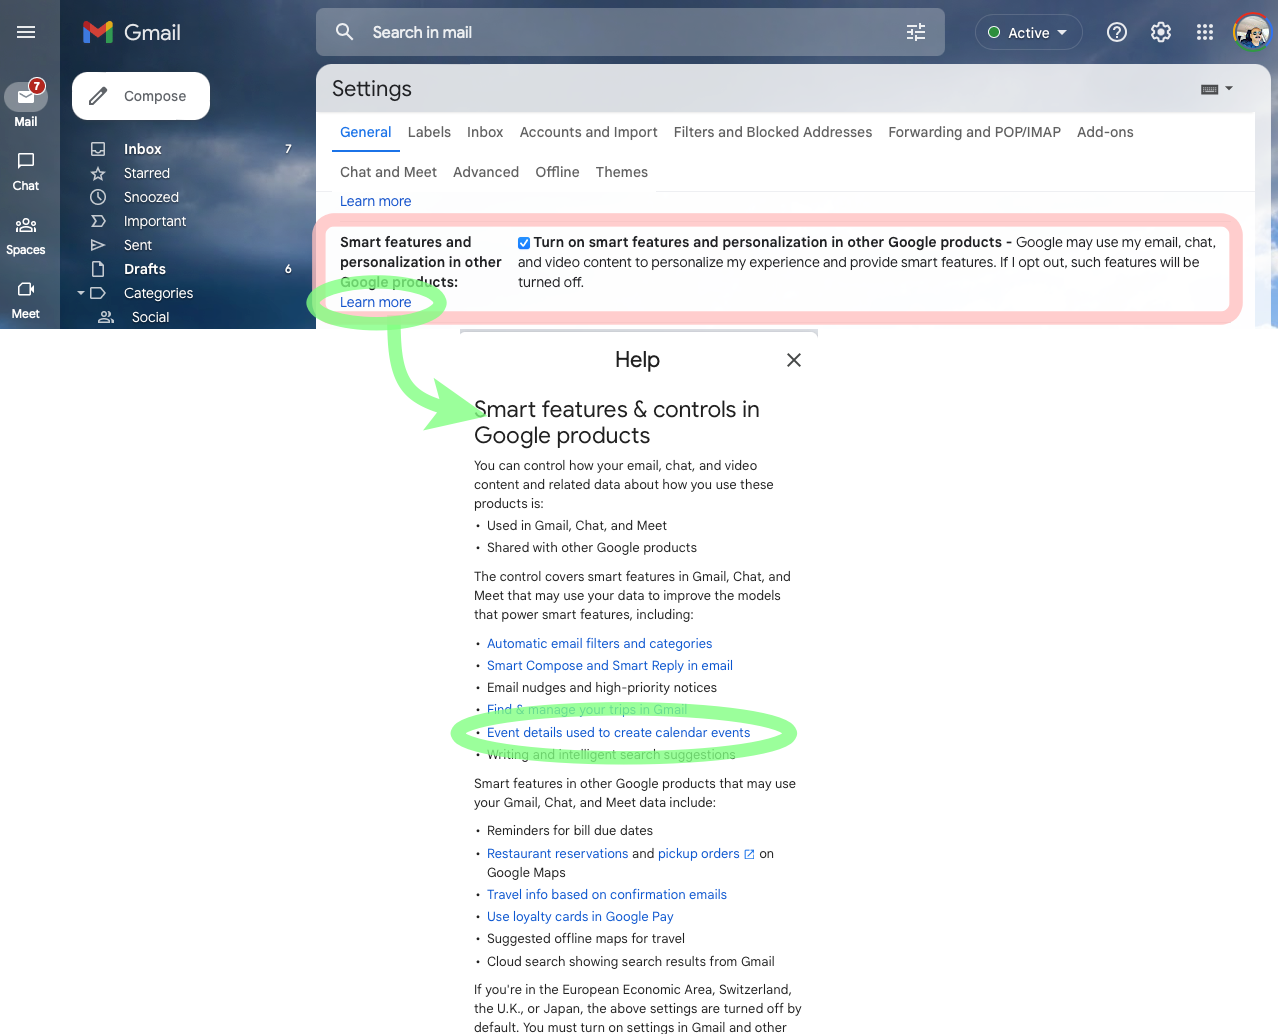The width and height of the screenshot is (1278, 1034).
Task: Show search options filter icon
Action: [x=916, y=32]
